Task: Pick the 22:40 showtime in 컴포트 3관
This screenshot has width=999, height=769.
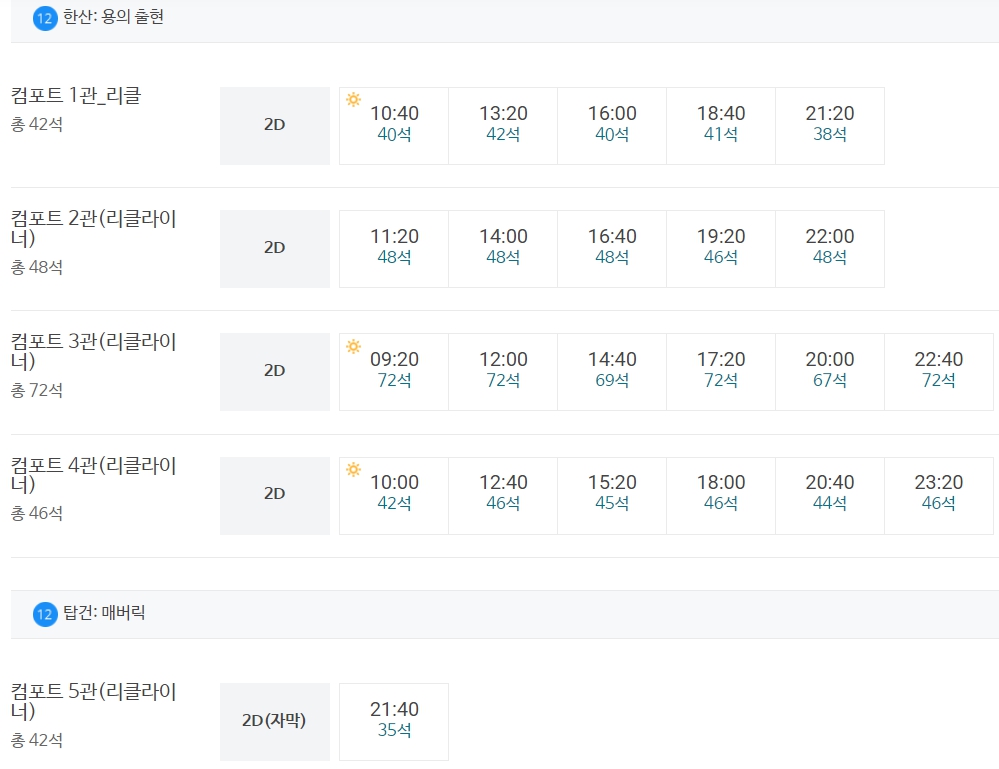Action: tap(938, 372)
